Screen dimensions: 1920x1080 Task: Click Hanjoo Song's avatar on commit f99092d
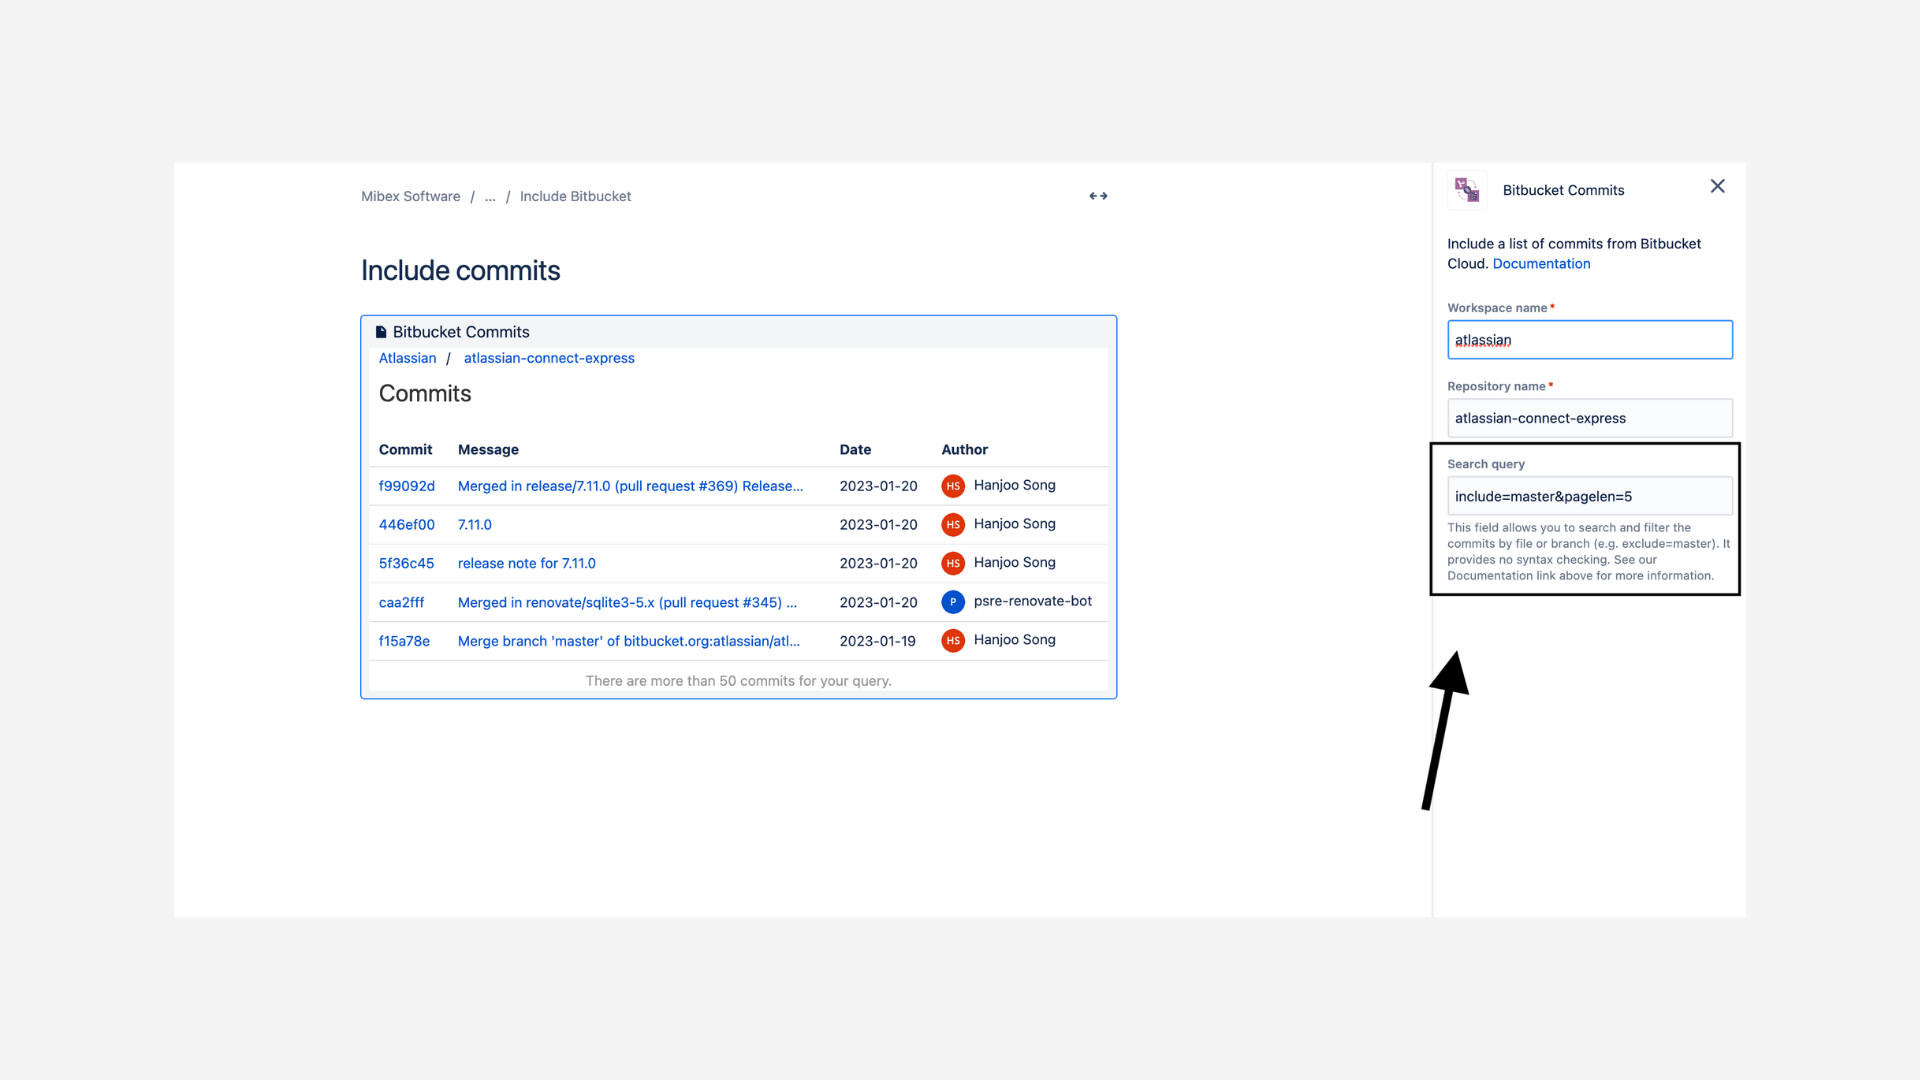[x=952, y=486]
